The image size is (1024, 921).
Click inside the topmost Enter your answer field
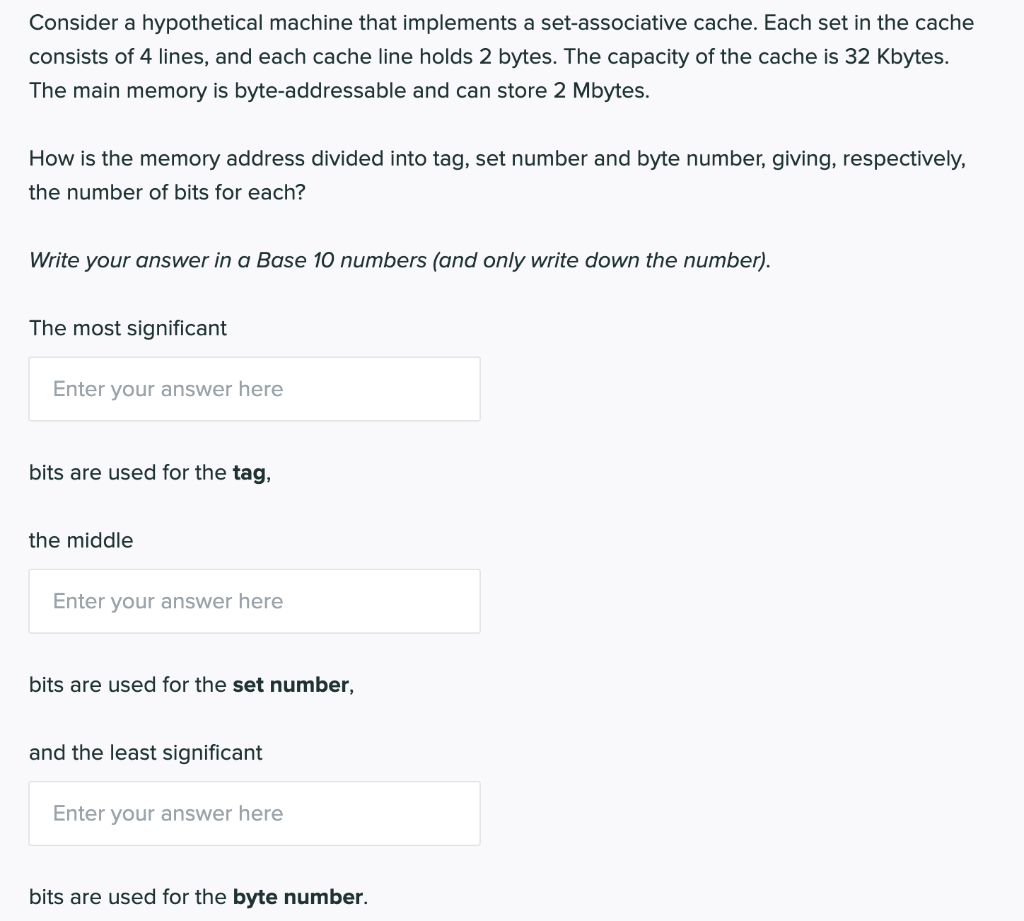click(254, 388)
